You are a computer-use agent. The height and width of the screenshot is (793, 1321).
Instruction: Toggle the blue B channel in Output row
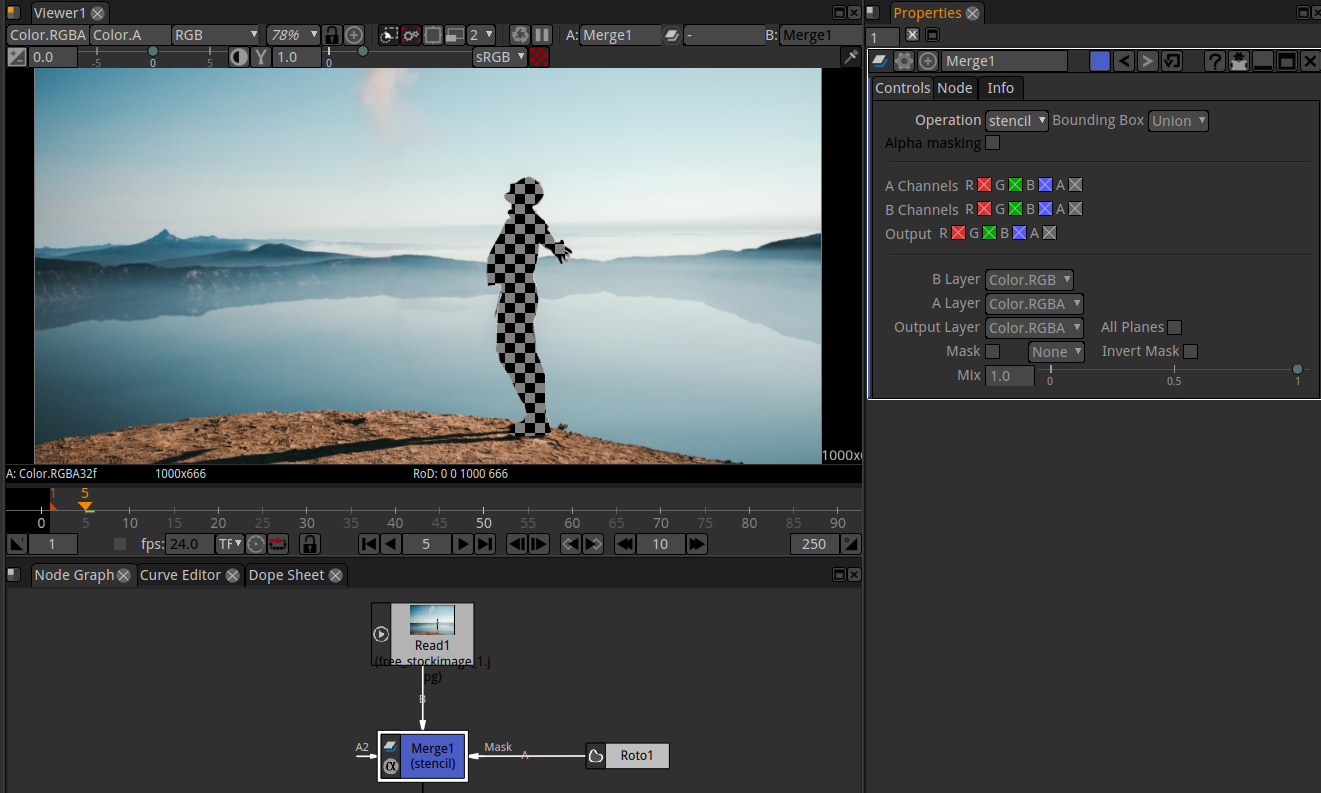point(1019,232)
